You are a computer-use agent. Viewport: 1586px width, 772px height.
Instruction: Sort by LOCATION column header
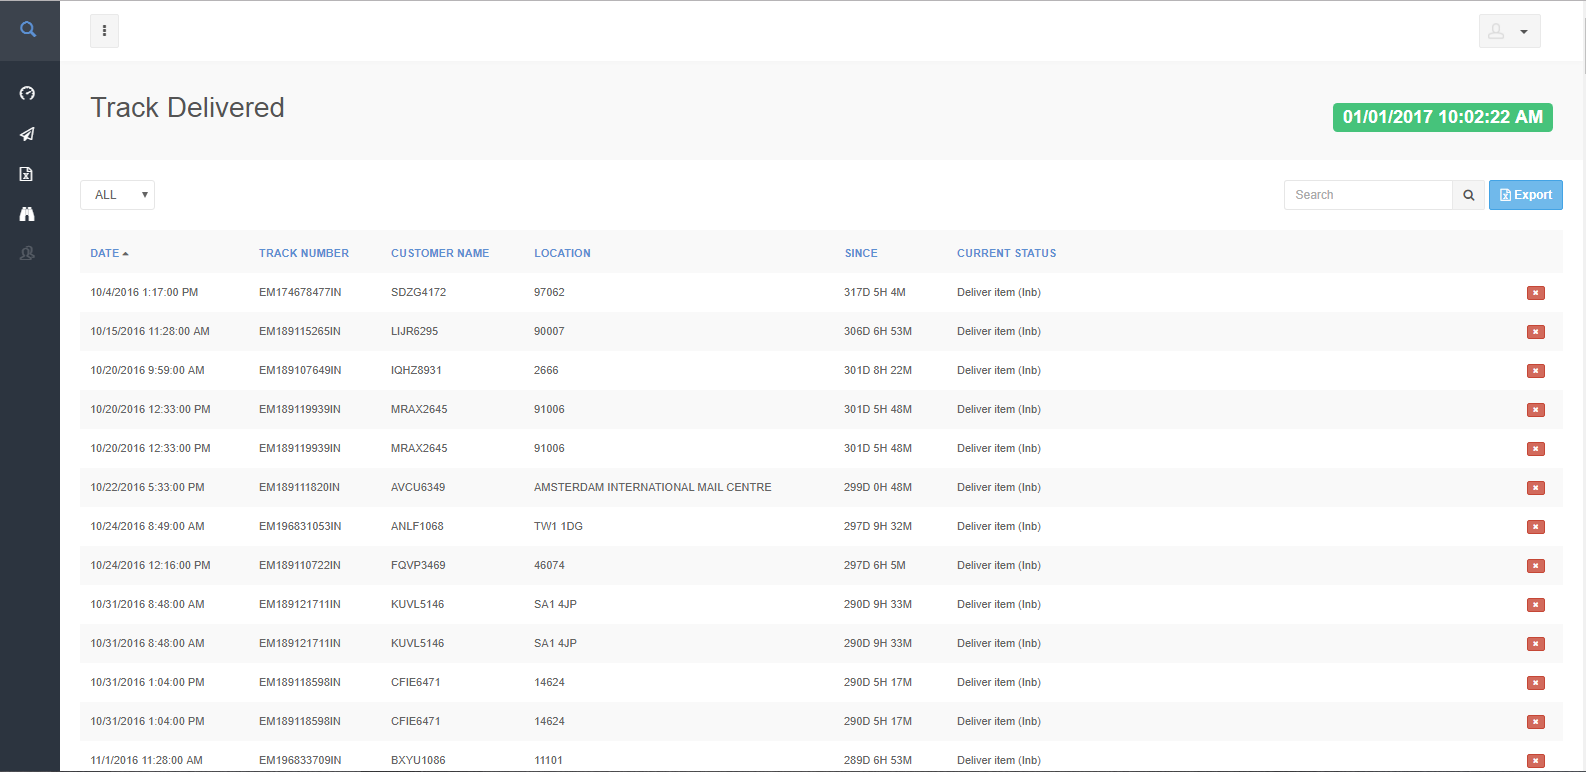coord(562,253)
